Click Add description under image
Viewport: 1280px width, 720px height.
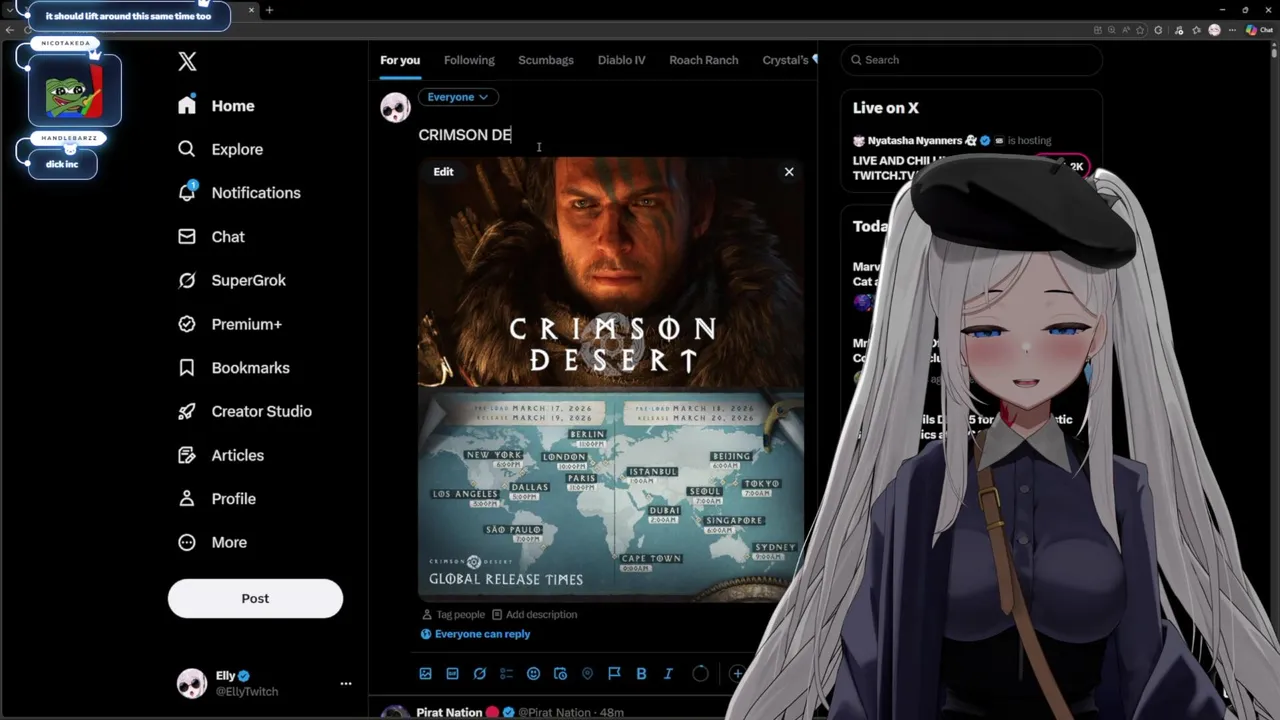coord(534,615)
